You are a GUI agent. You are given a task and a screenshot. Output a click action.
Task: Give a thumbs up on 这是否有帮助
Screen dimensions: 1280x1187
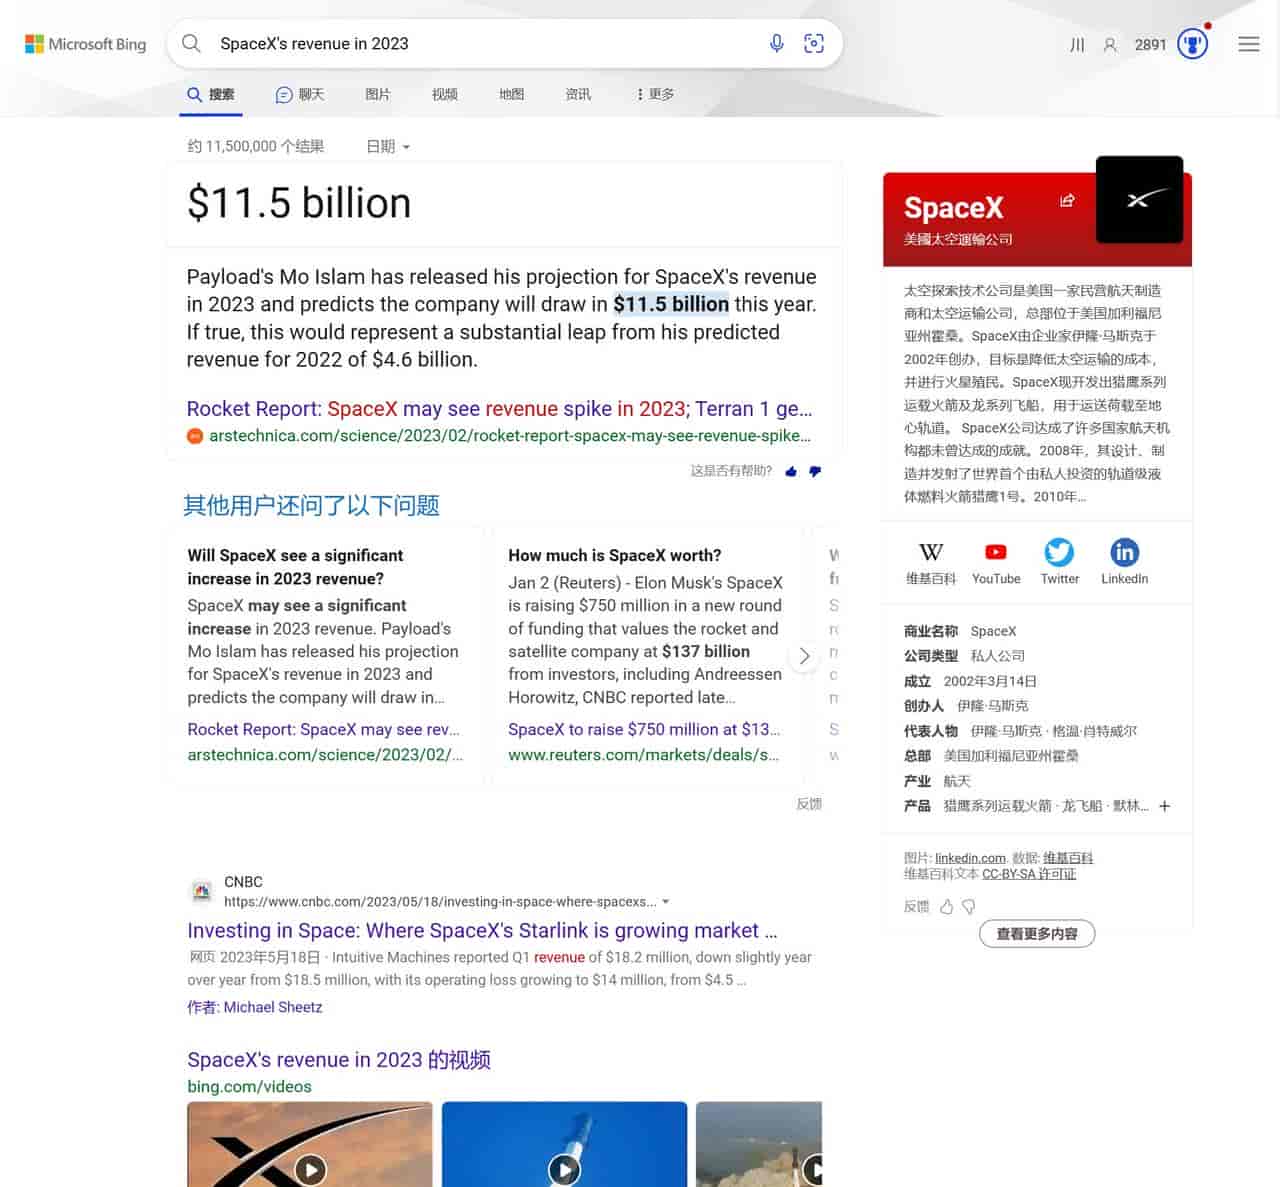tap(791, 471)
